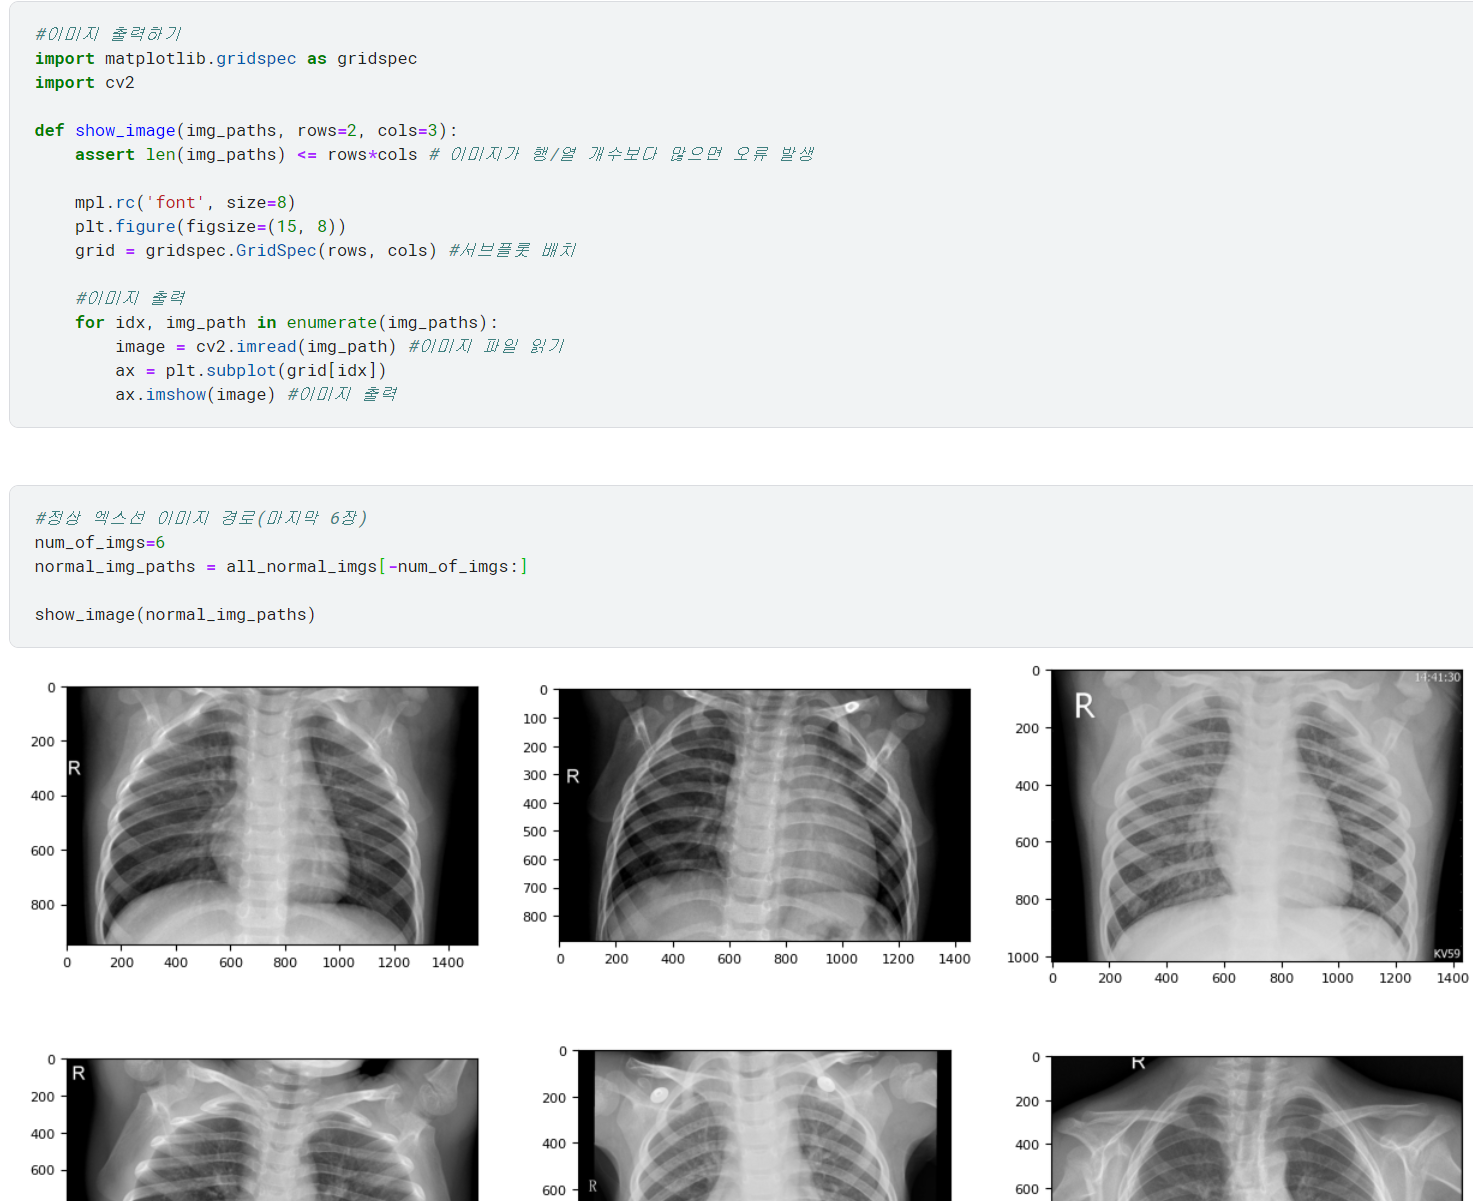1473x1201 pixels.
Task: Select the middle X-ray plot in the bottom row
Action: pos(765,1126)
